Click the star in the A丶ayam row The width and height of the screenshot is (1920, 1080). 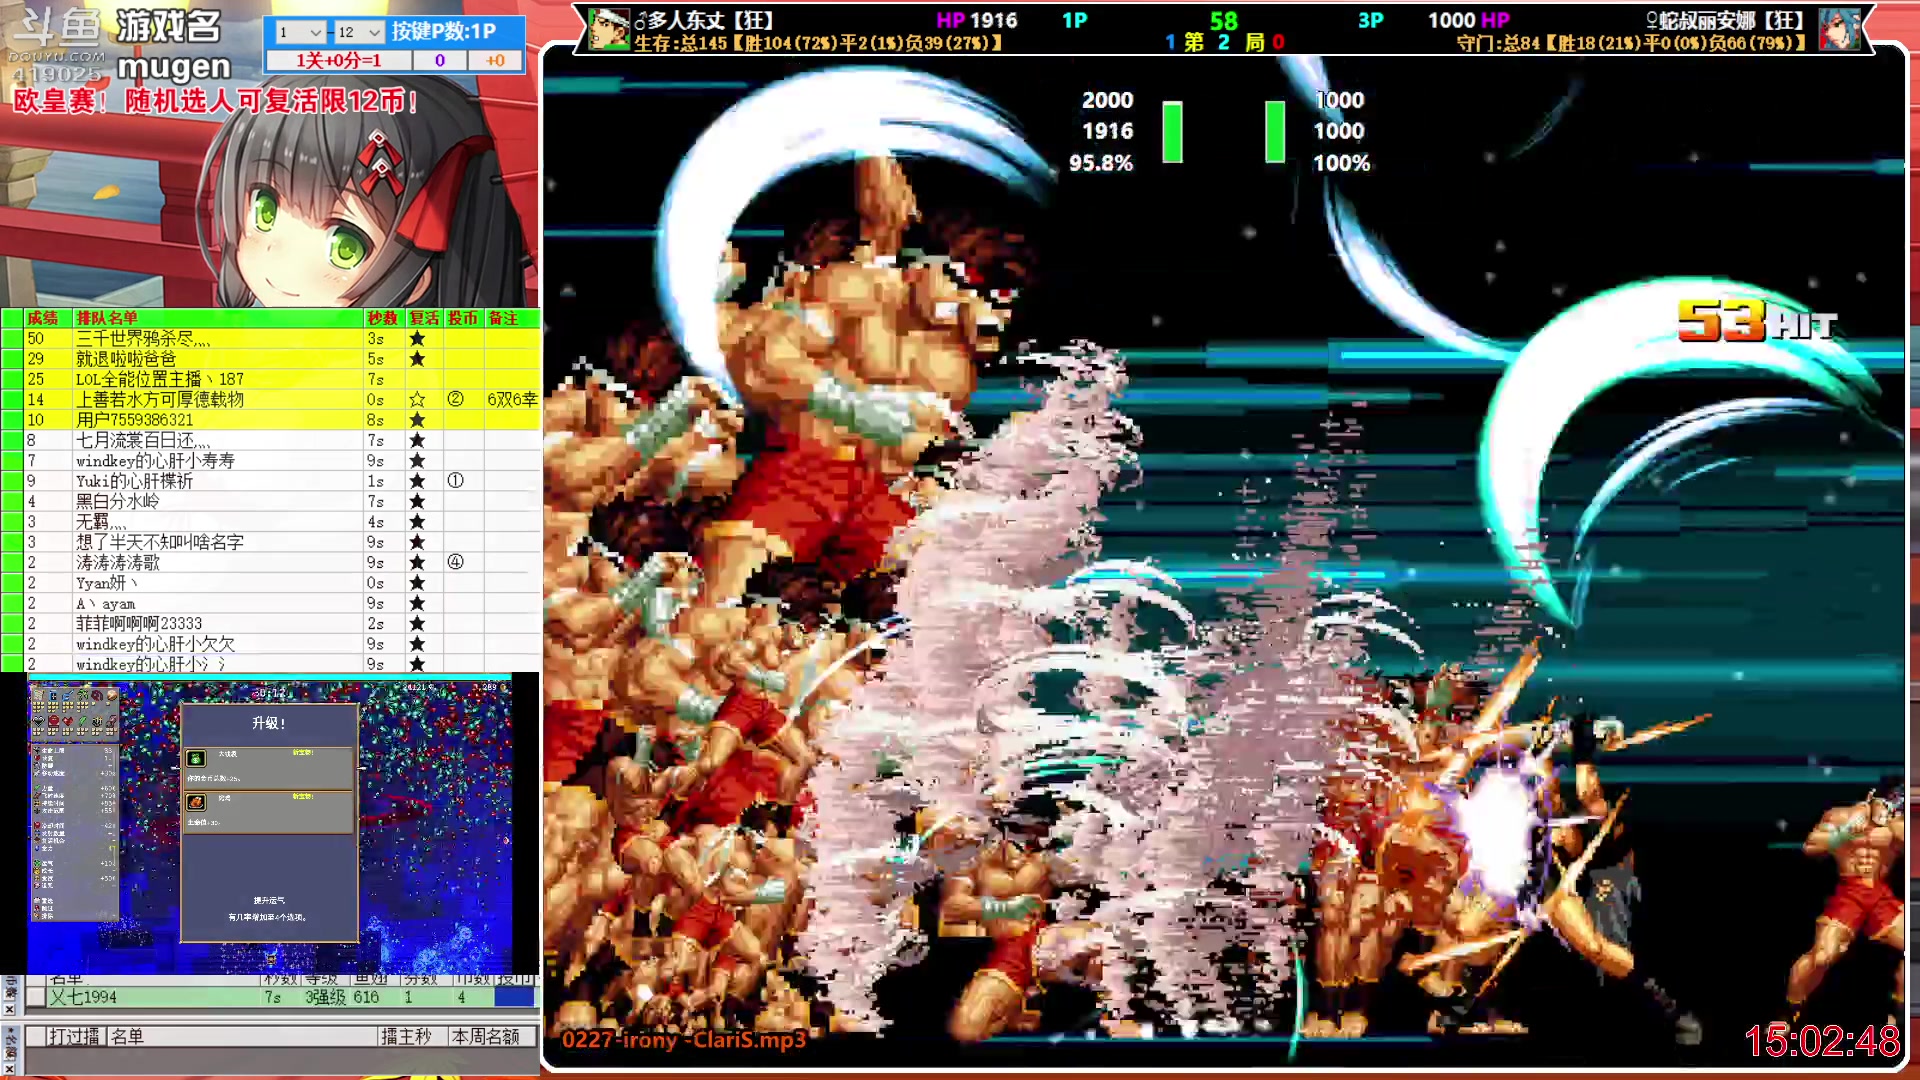pos(417,603)
